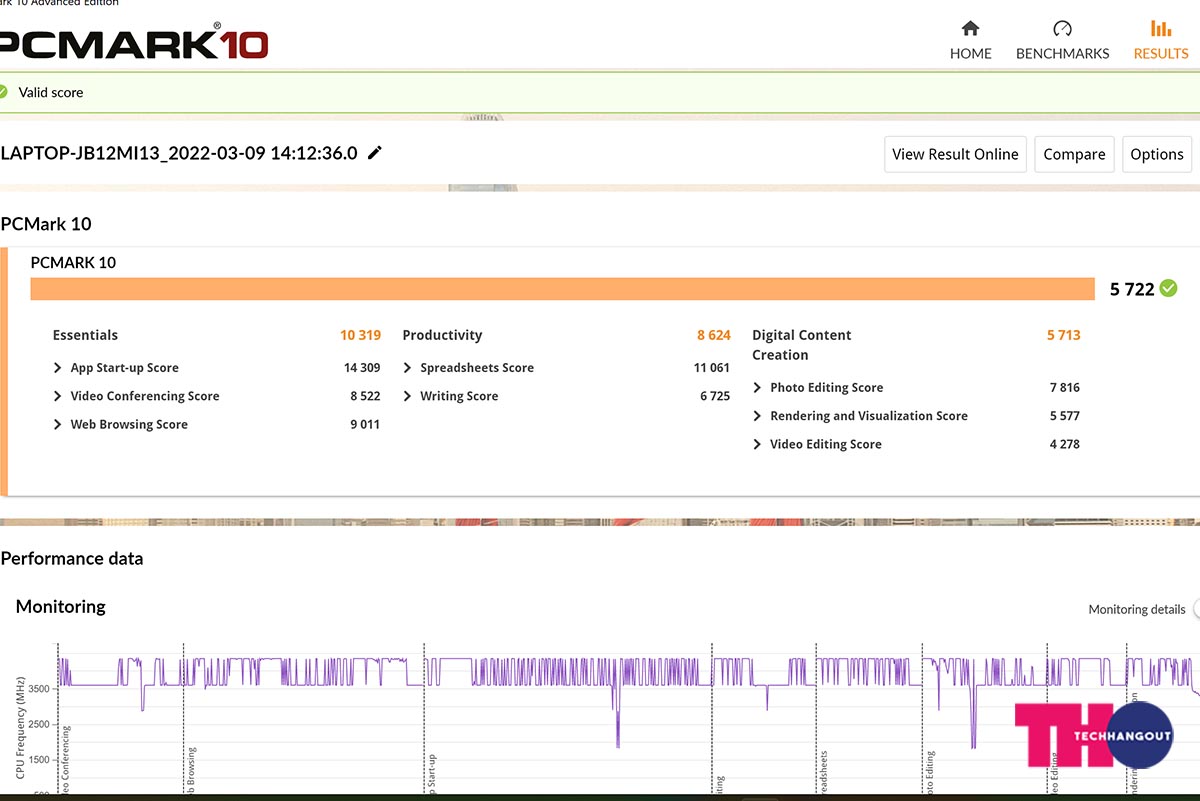Click overall score 5 722
Image resolution: width=1200 pixels, height=801 pixels.
(1132, 289)
